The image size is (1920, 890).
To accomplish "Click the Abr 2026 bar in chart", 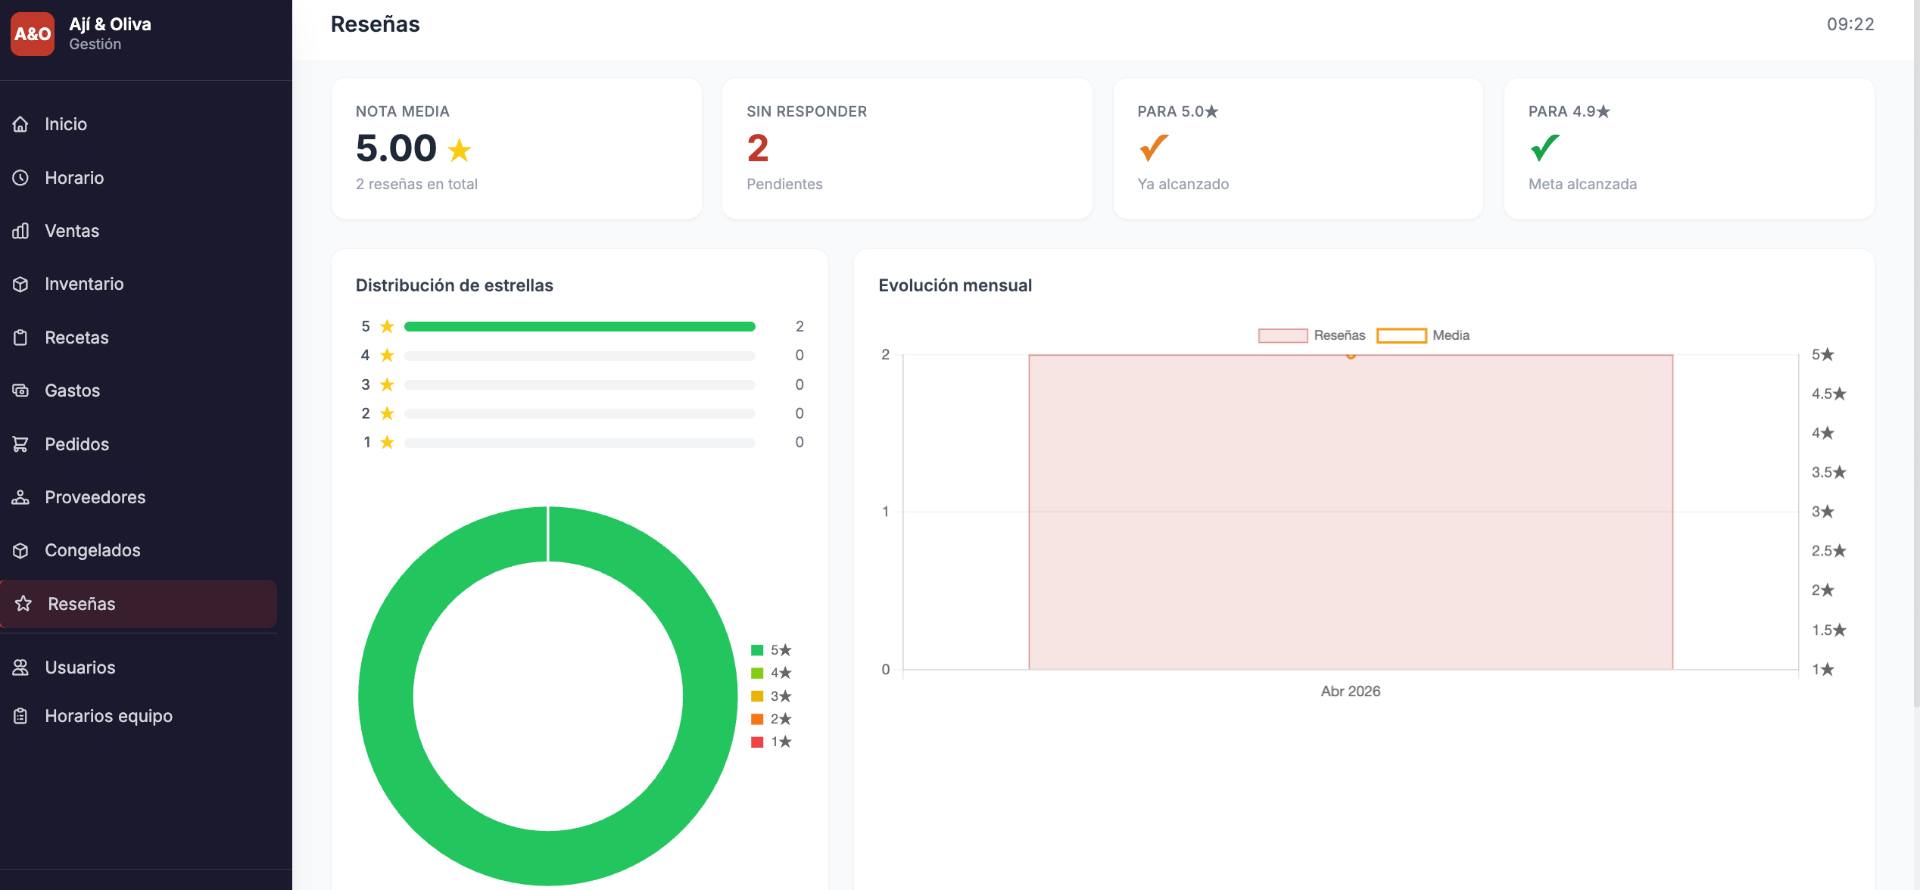I will [1351, 512].
